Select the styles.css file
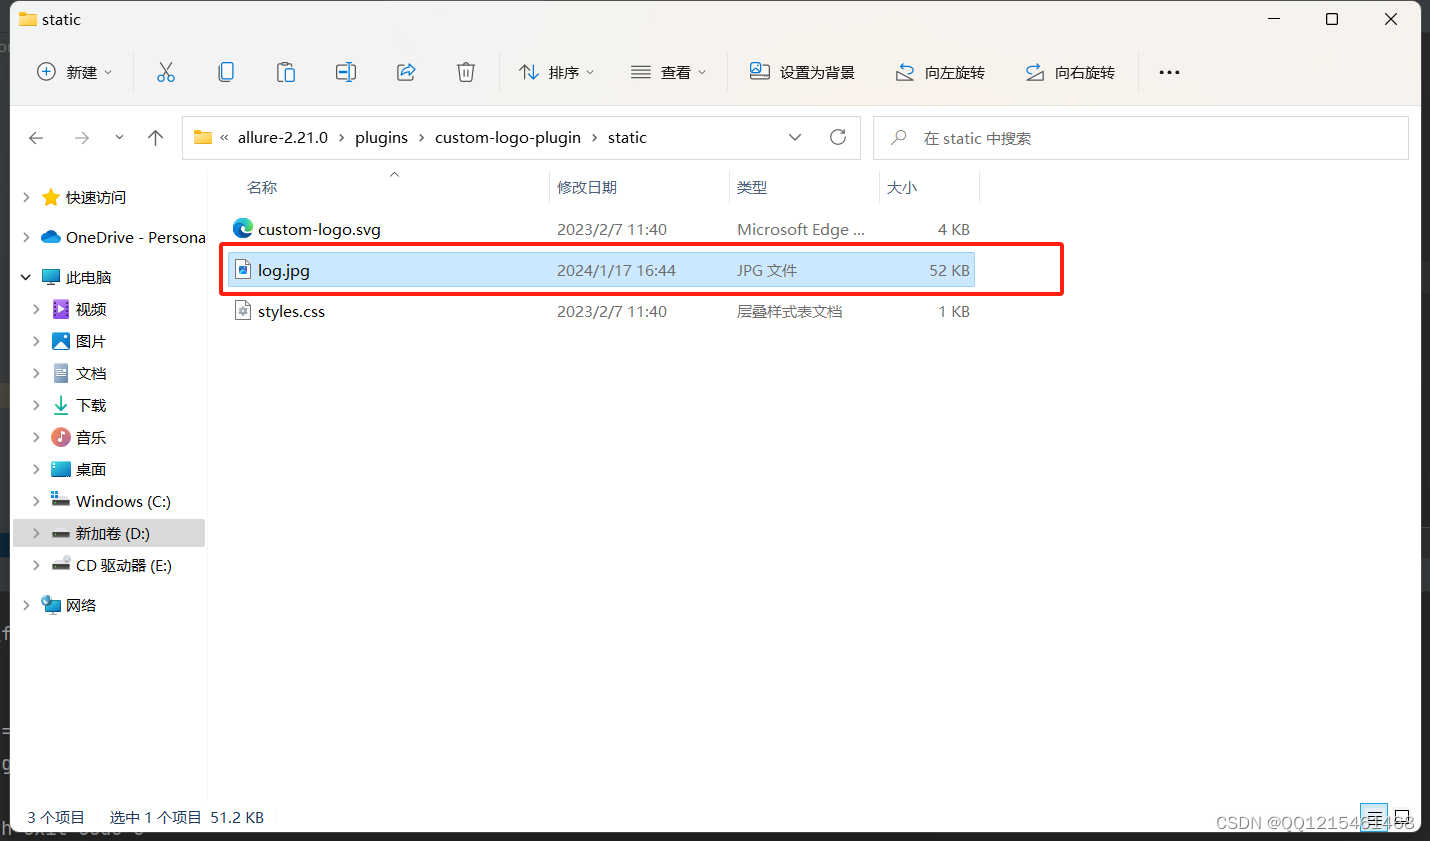1430x841 pixels. [x=601, y=311]
